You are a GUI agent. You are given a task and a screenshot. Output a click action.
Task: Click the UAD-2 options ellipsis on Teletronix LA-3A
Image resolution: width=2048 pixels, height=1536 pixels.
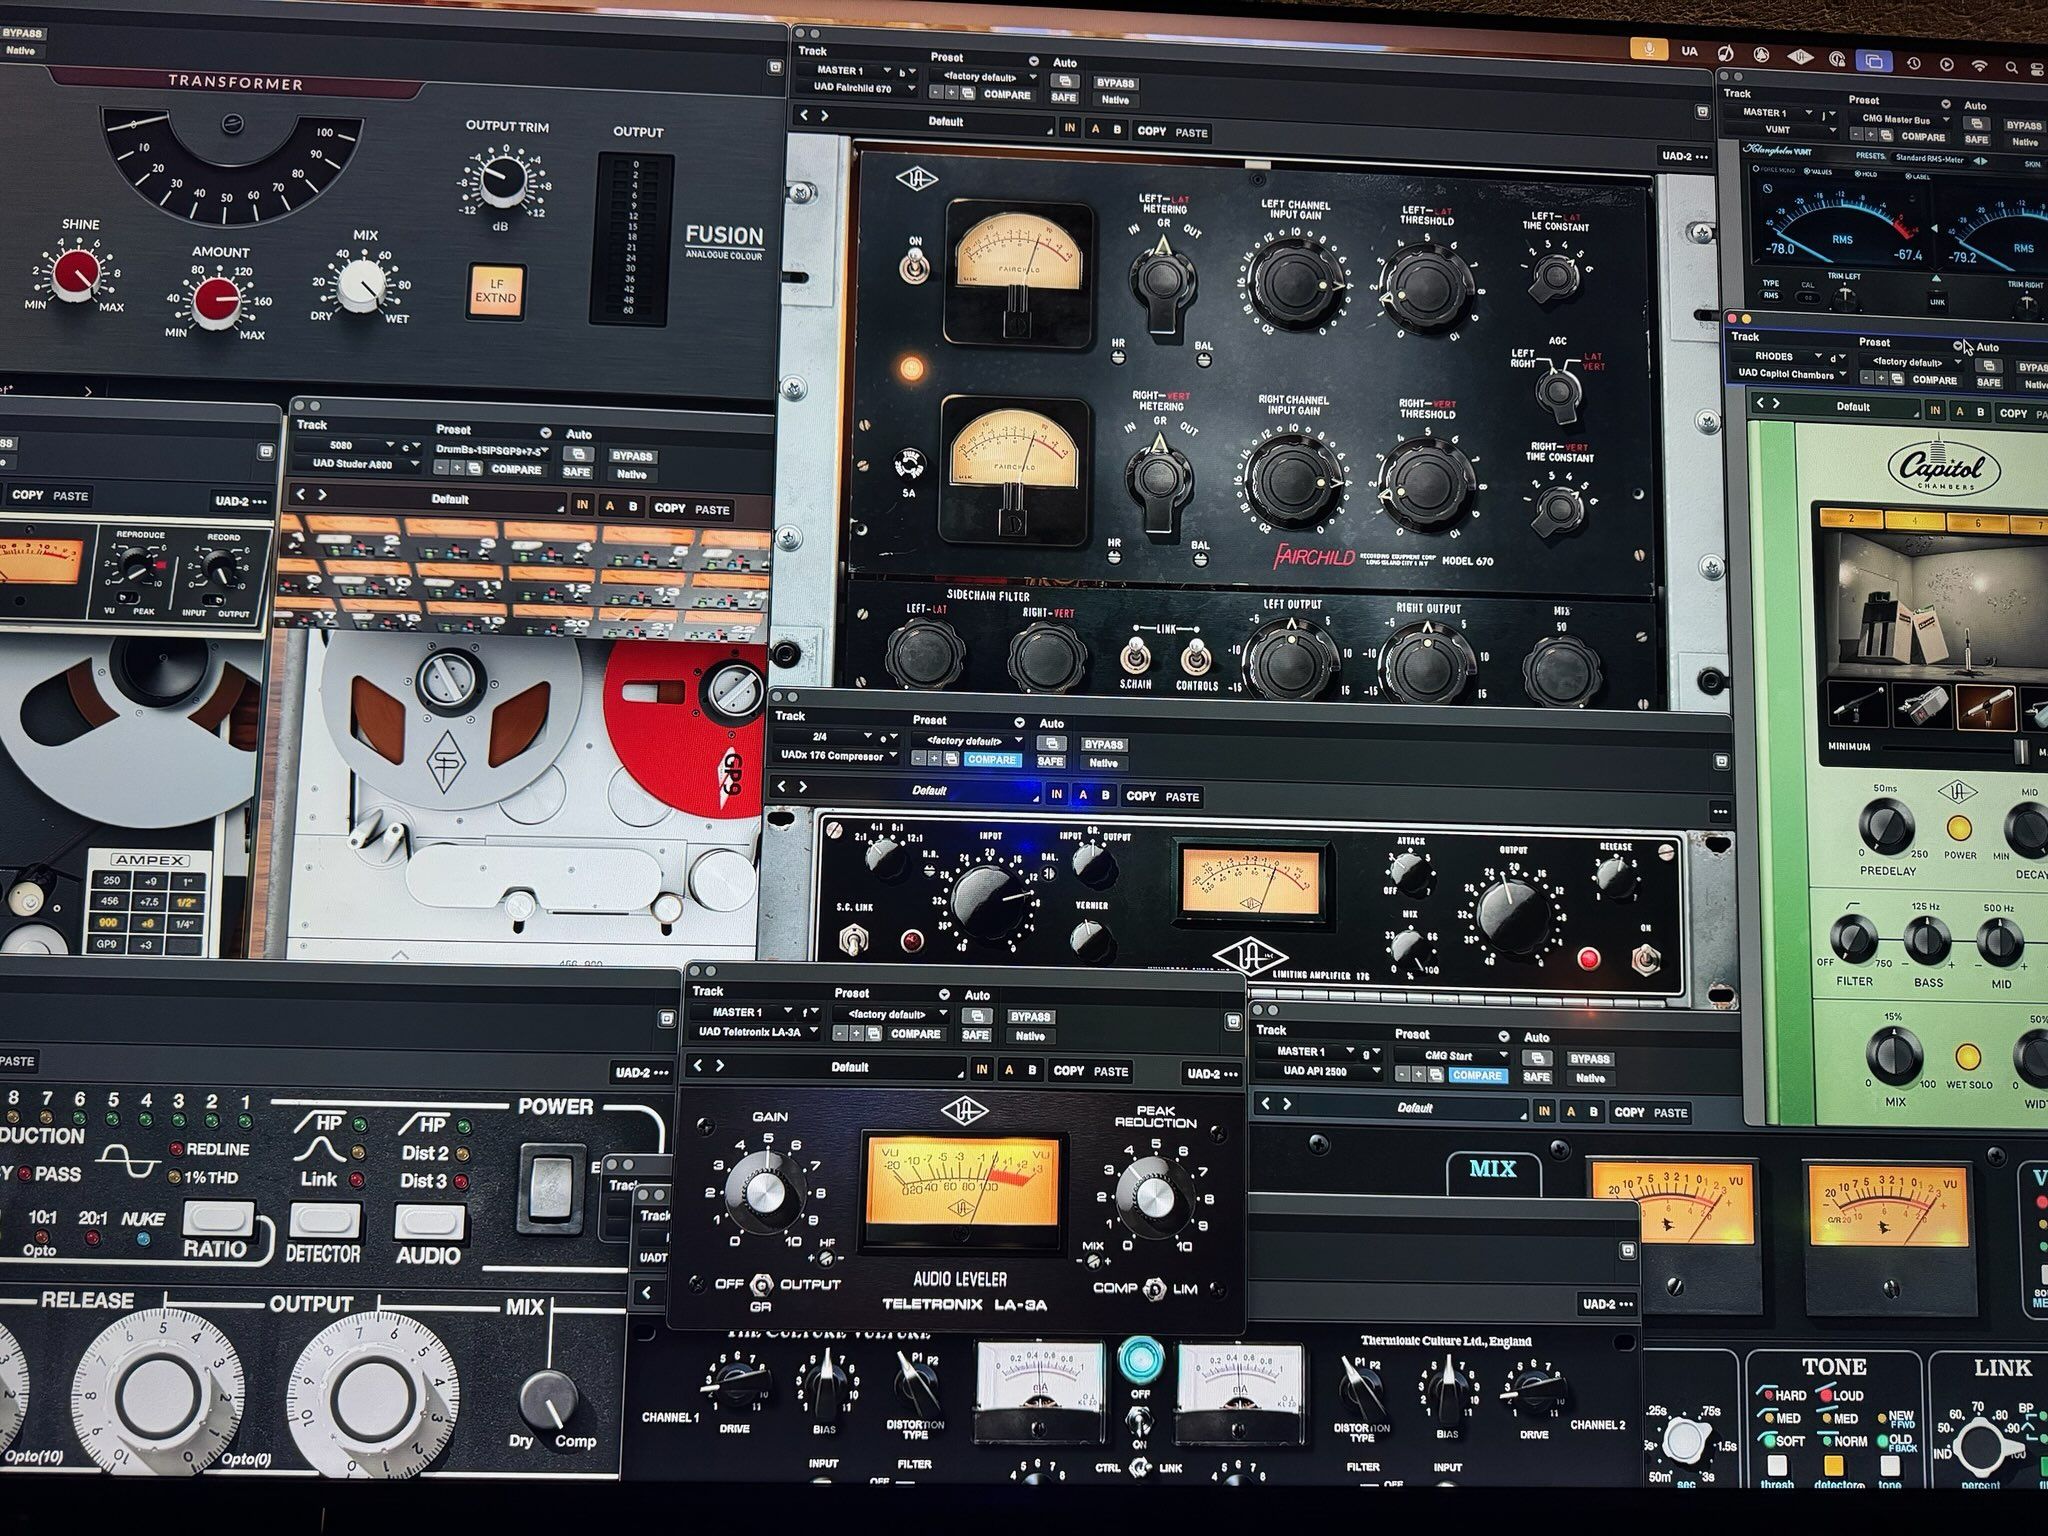click(x=1230, y=1074)
